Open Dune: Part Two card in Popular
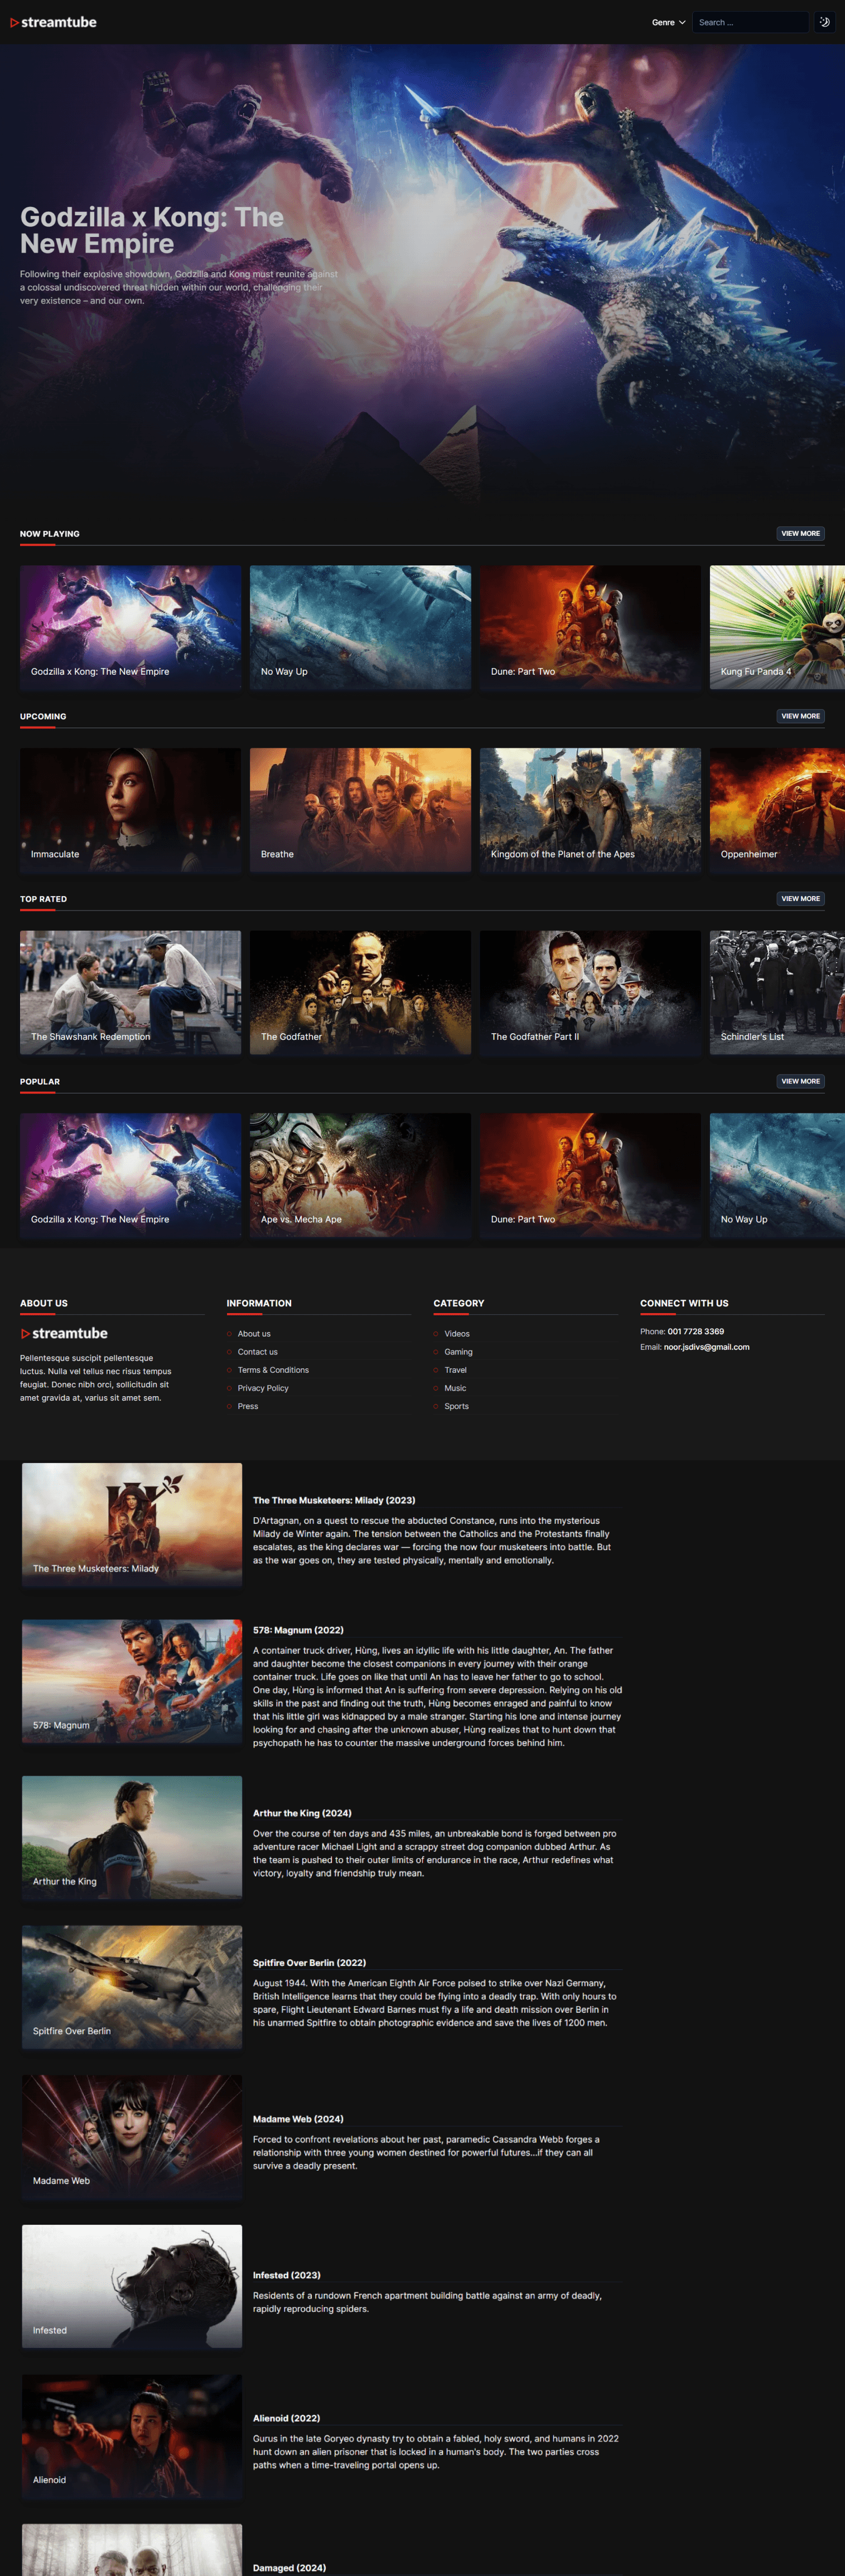Viewport: 845px width, 2576px height. pos(590,1175)
